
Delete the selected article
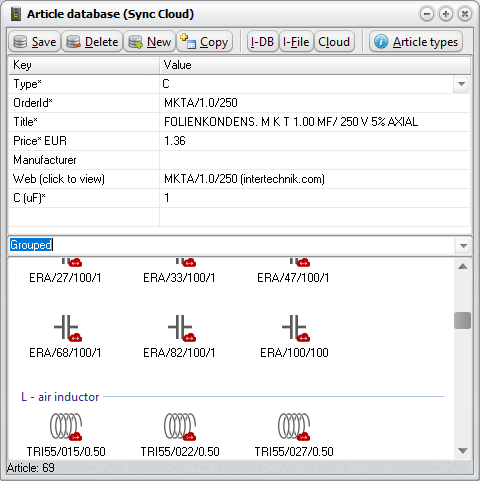coord(92,42)
